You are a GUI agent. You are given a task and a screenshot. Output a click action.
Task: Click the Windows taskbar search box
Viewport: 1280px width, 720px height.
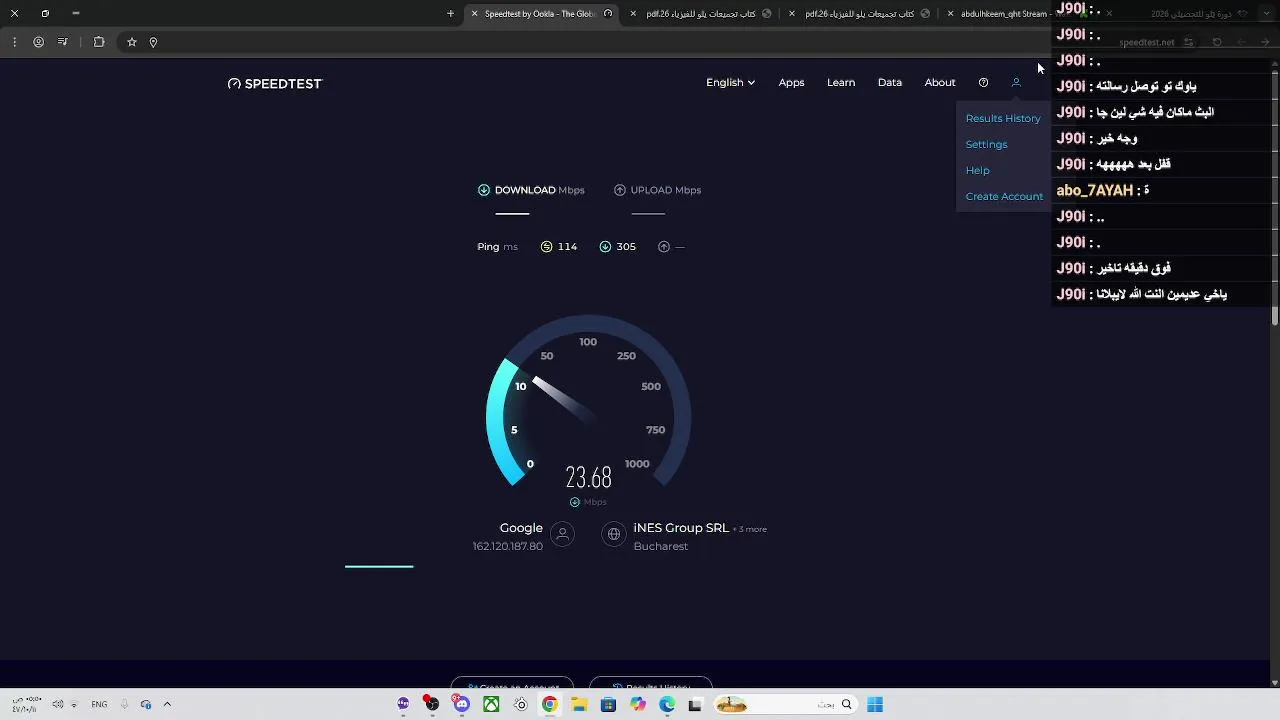point(785,705)
